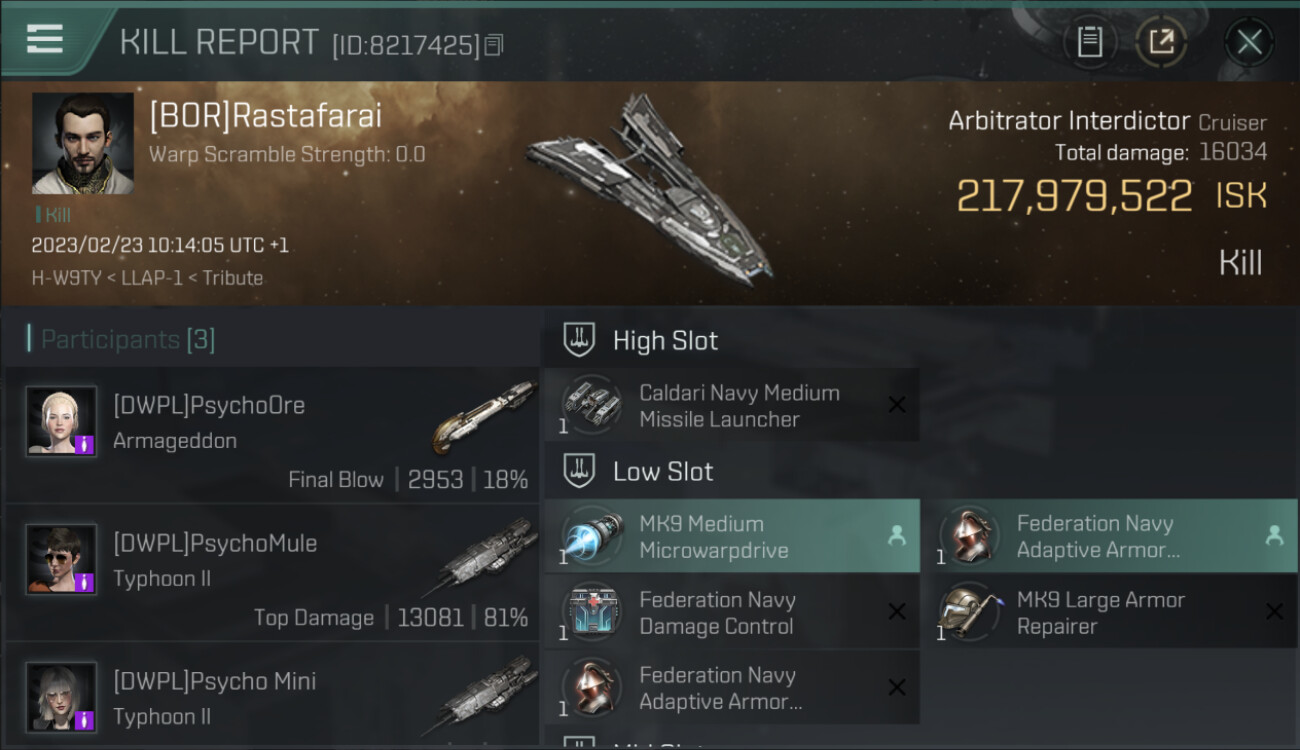Copy the kill report ID
Image resolution: width=1300 pixels, height=750 pixels.
494,45
